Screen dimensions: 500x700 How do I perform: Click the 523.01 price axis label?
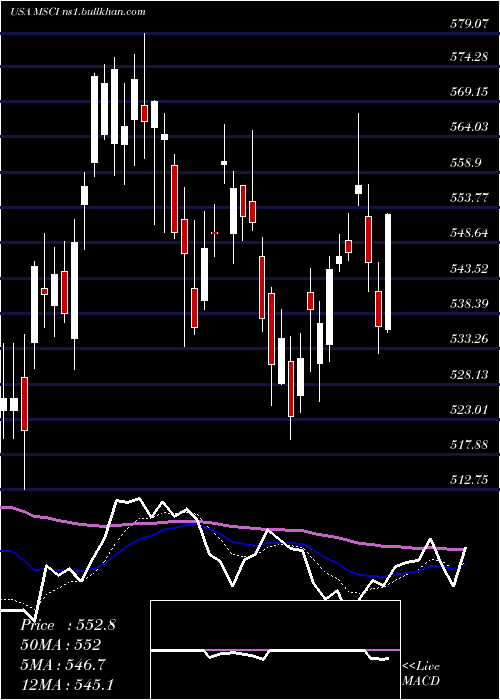click(469, 409)
